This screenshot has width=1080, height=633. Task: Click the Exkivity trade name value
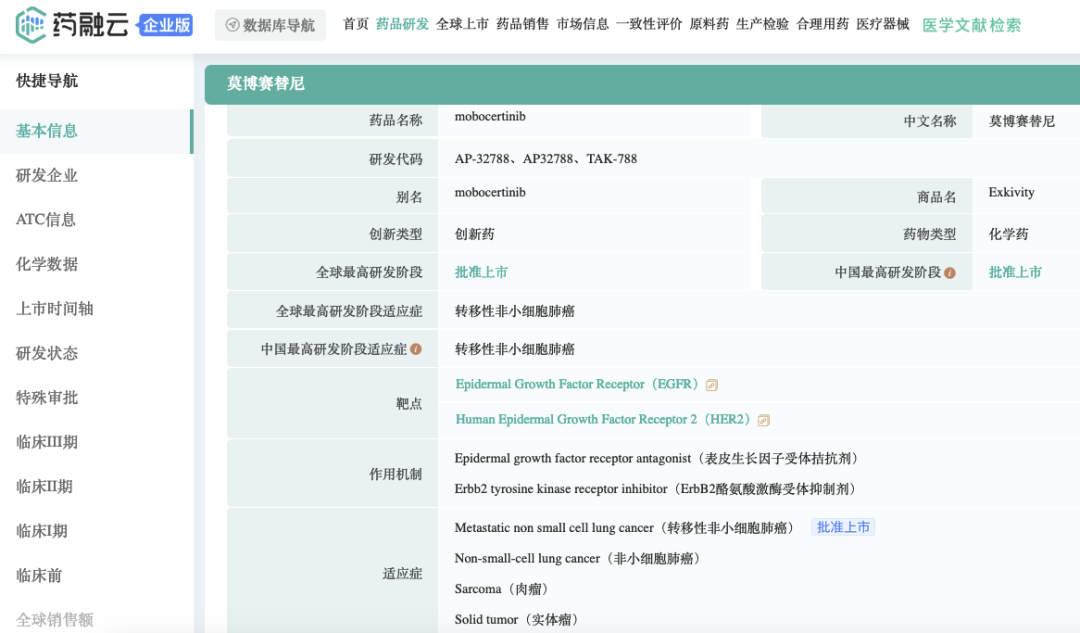pyautogui.click(x=1011, y=192)
